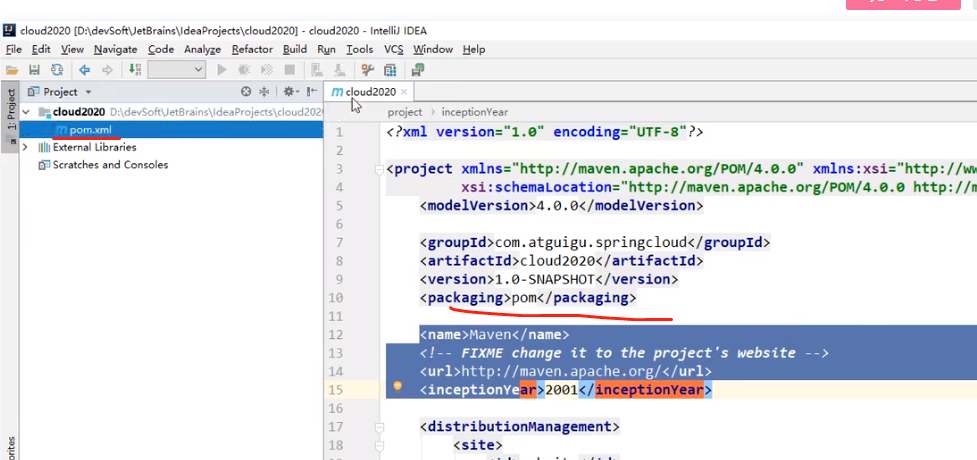
Task: Open the Build menu
Action: 295,49
